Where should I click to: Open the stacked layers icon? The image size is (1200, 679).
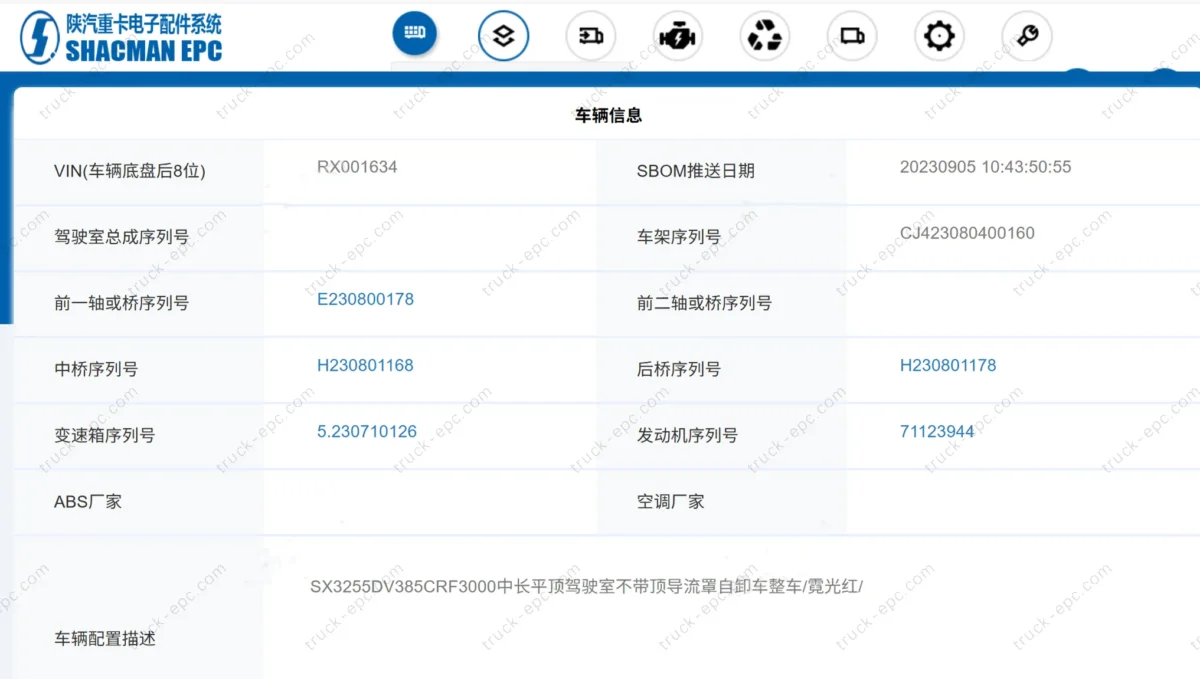(x=503, y=36)
